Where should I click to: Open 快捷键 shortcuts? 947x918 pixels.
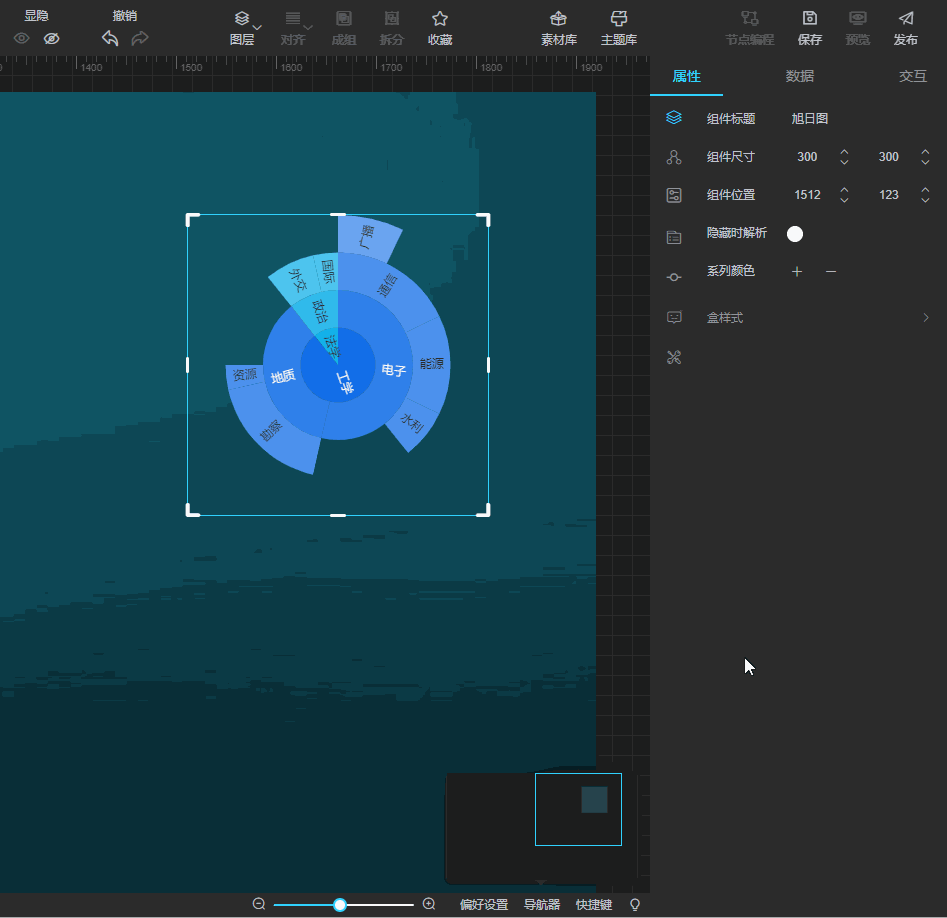[594, 905]
